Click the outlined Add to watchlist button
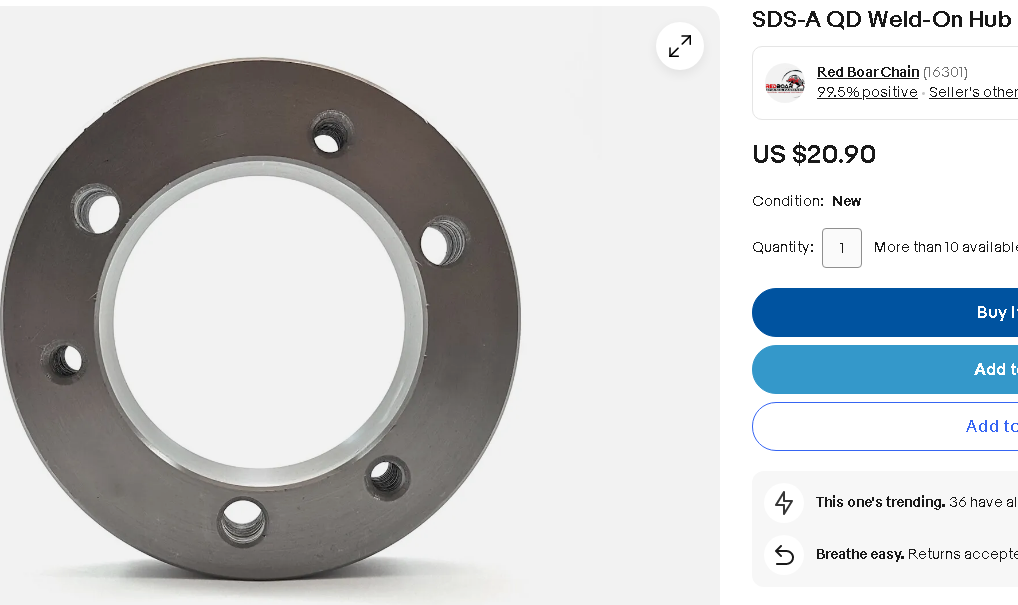Screen dimensions: 1018x605 tap(885, 426)
